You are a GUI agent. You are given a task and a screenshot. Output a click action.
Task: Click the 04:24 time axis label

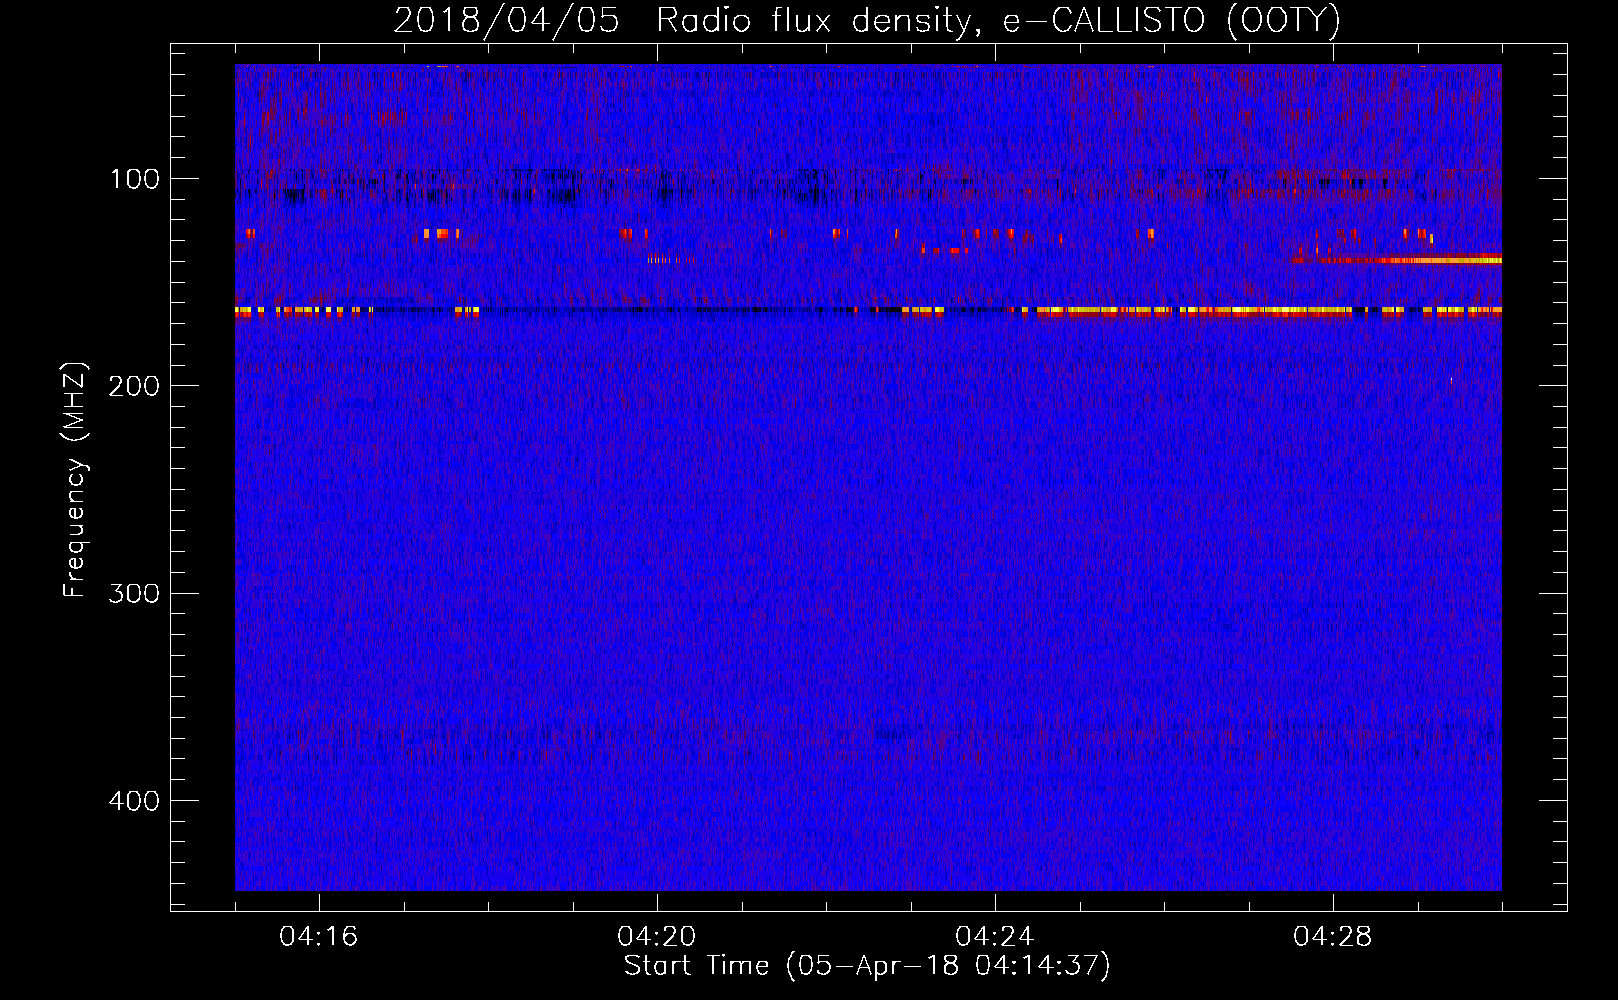coord(994,937)
